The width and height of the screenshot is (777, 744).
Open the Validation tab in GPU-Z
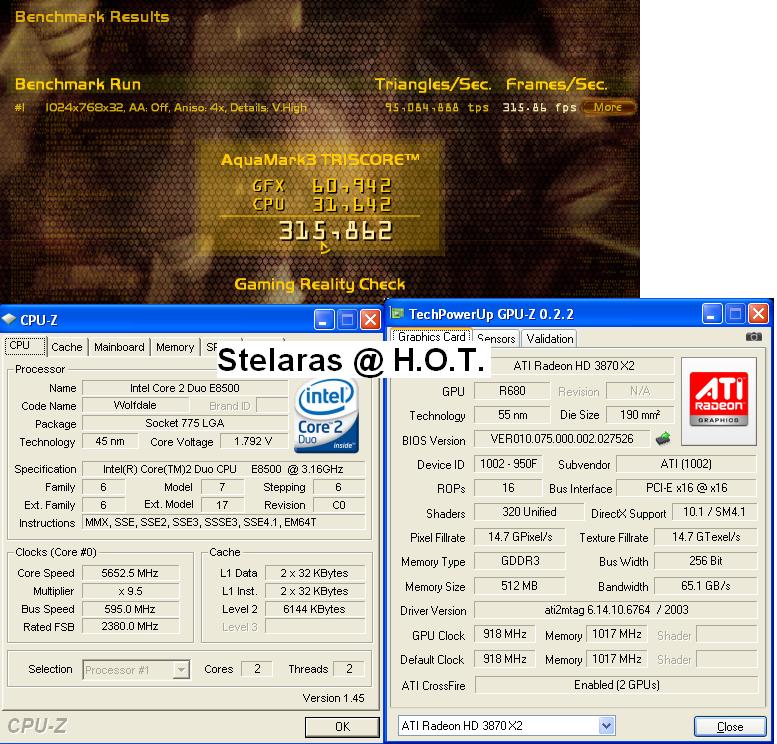click(x=550, y=339)
